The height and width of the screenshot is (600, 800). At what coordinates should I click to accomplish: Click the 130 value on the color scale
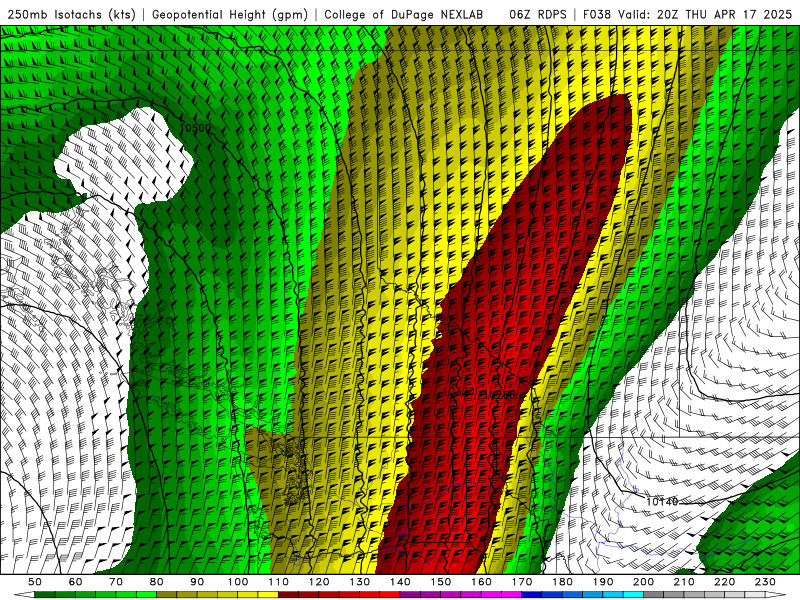tap(360, 582)
